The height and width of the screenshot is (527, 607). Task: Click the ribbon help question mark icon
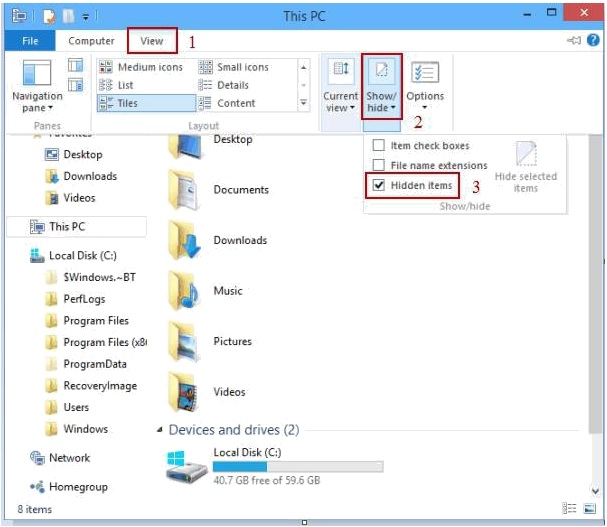coord(594,41)
